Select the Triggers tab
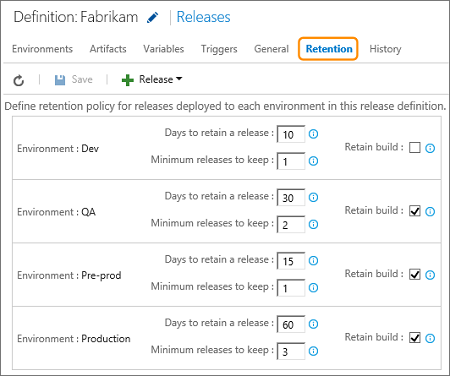 (219, 49)
